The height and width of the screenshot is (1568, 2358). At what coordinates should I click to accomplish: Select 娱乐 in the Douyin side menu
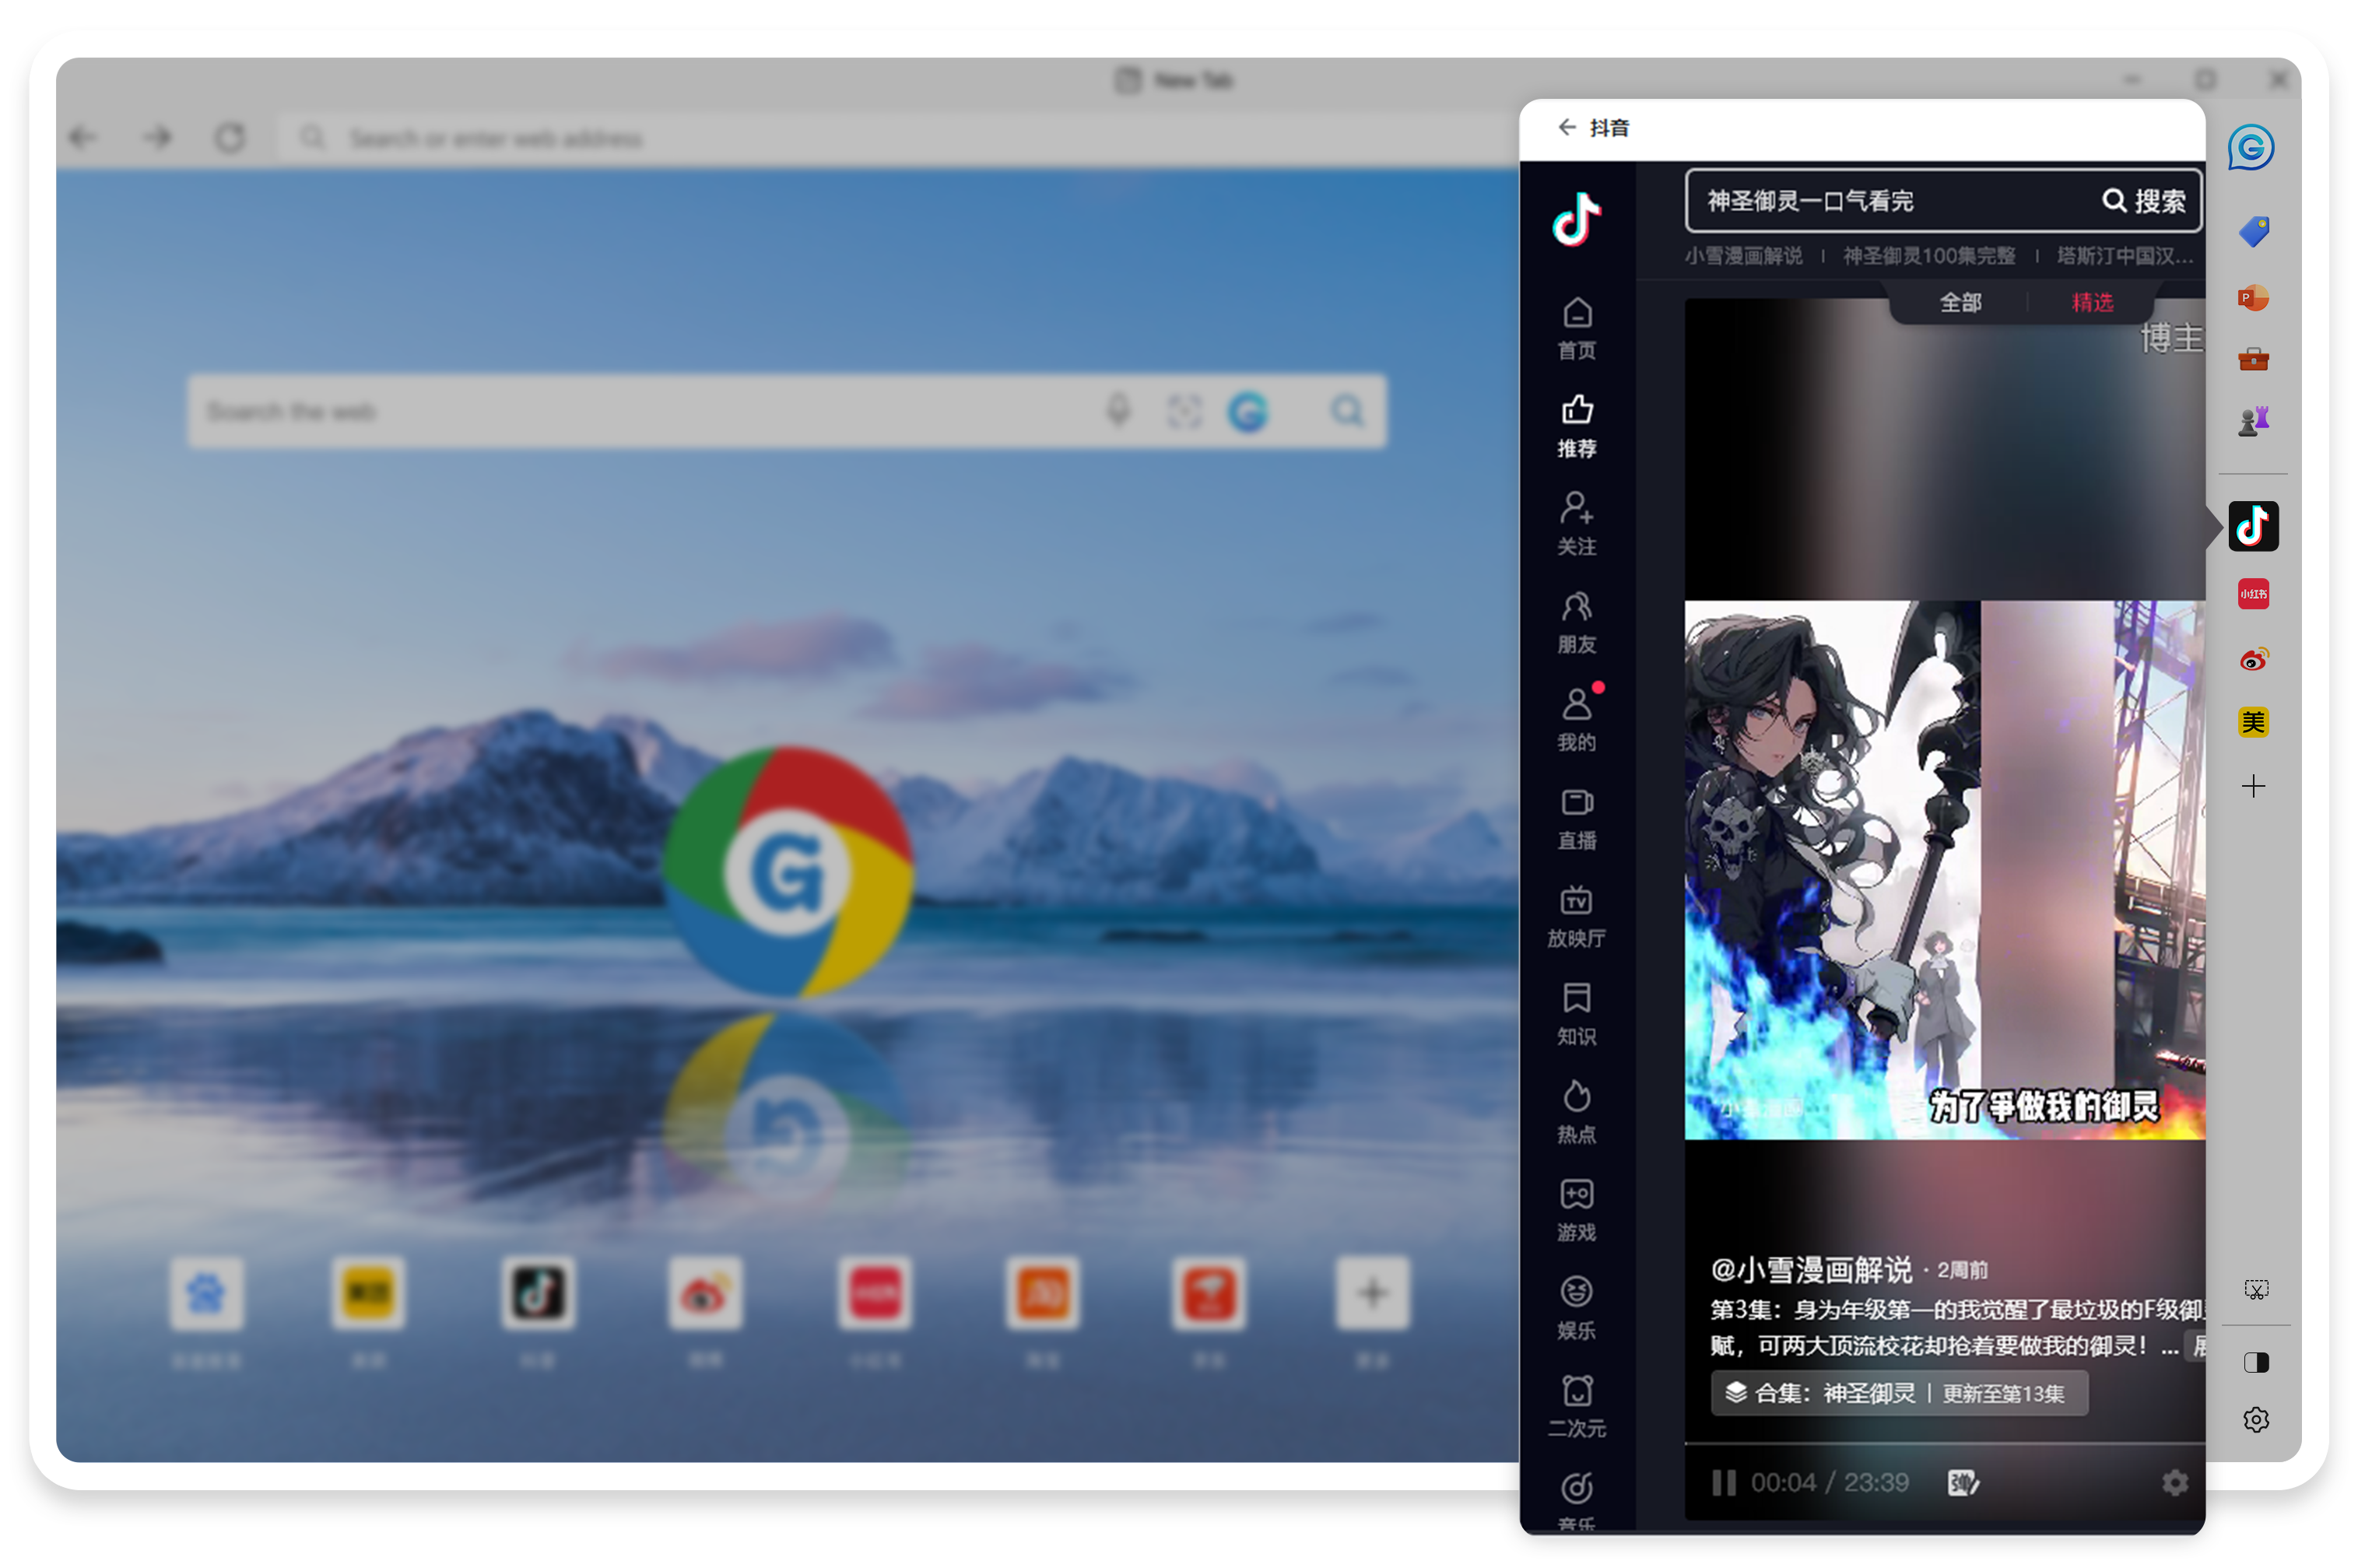pyautogui.click(x=1576, y=1308)
